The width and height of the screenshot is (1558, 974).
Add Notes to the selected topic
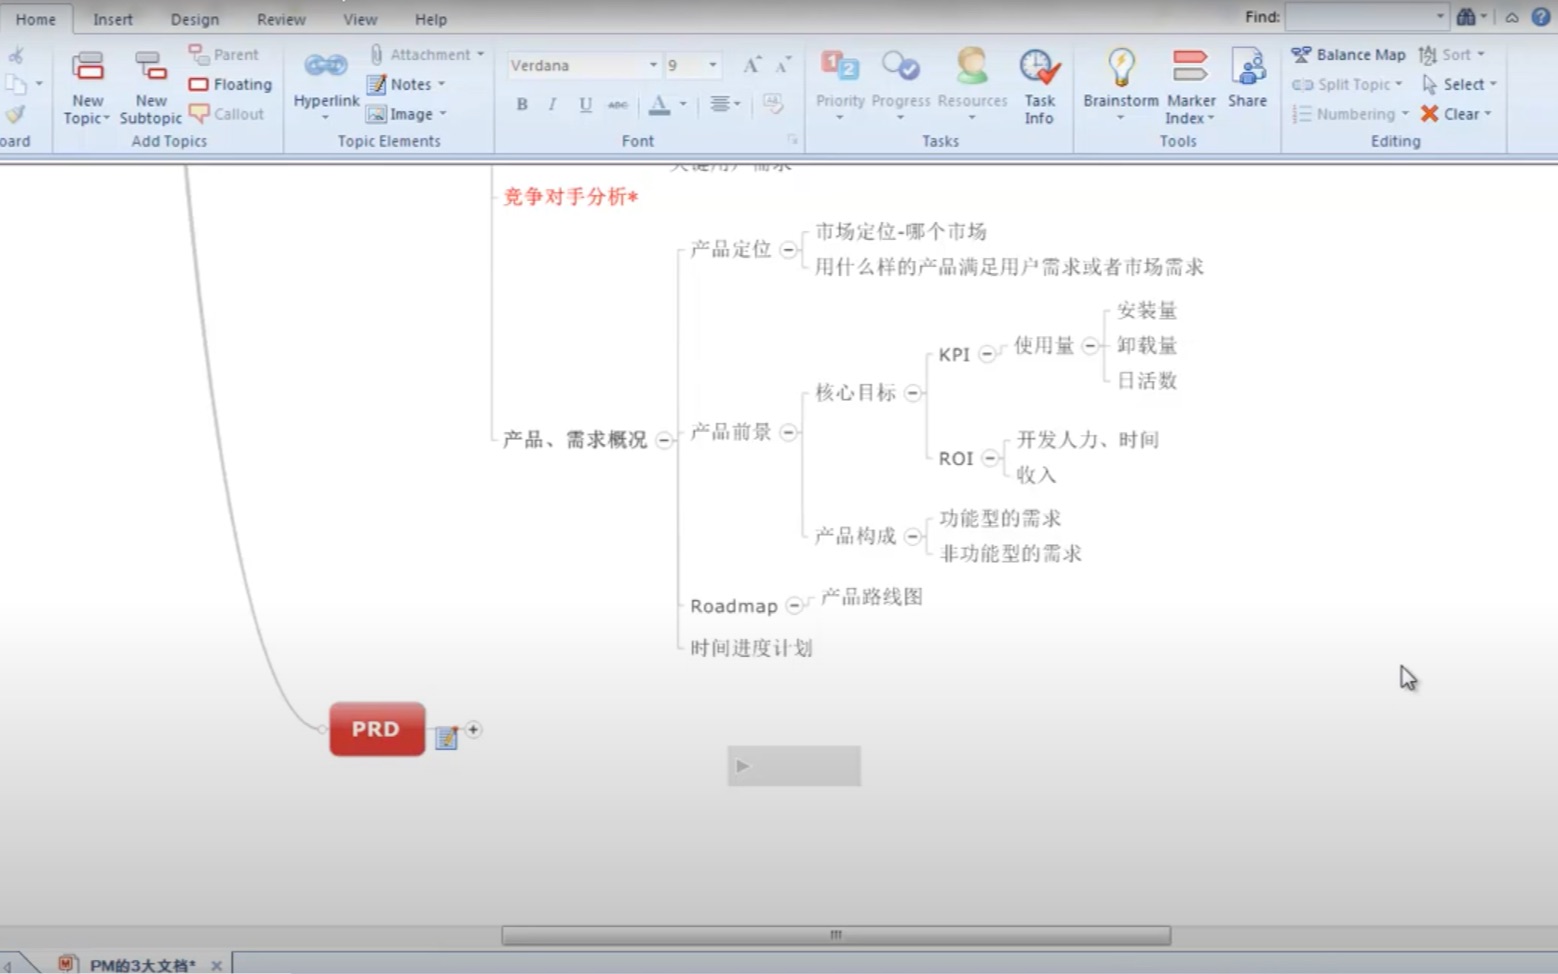click(404, 84)
